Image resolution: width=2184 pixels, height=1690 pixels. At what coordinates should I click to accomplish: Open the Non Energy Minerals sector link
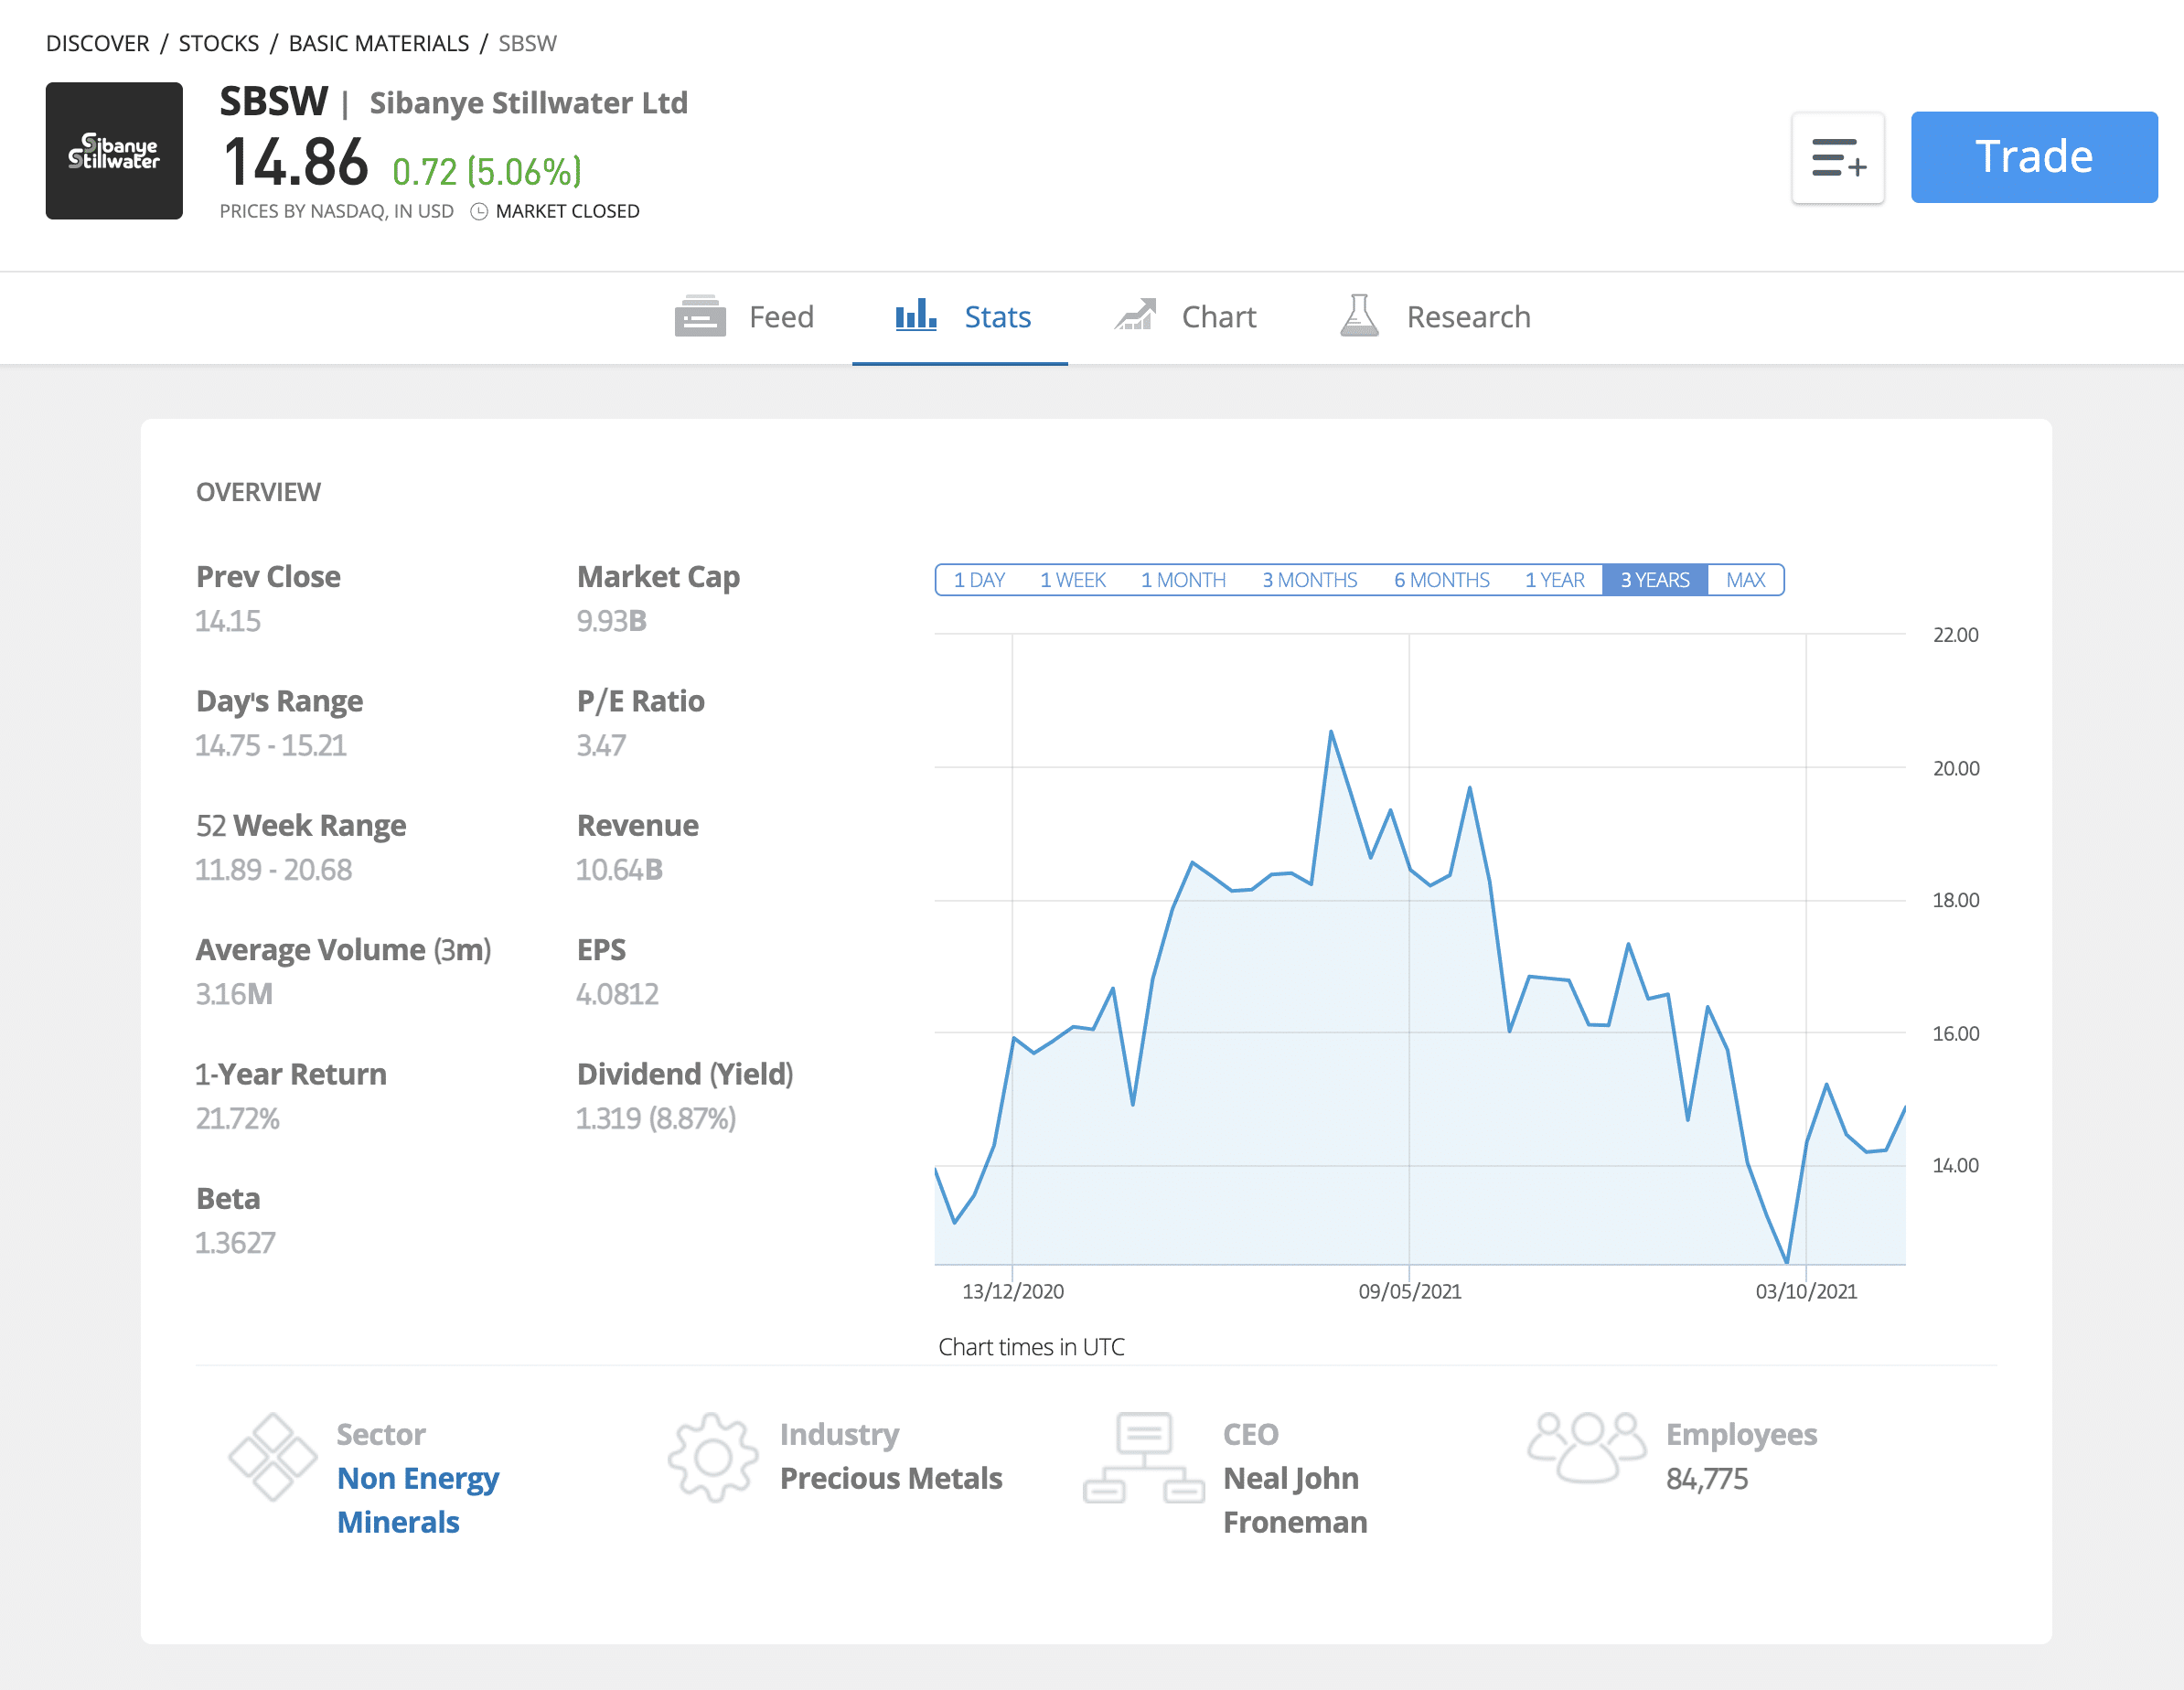click(x=418, y=1500)
